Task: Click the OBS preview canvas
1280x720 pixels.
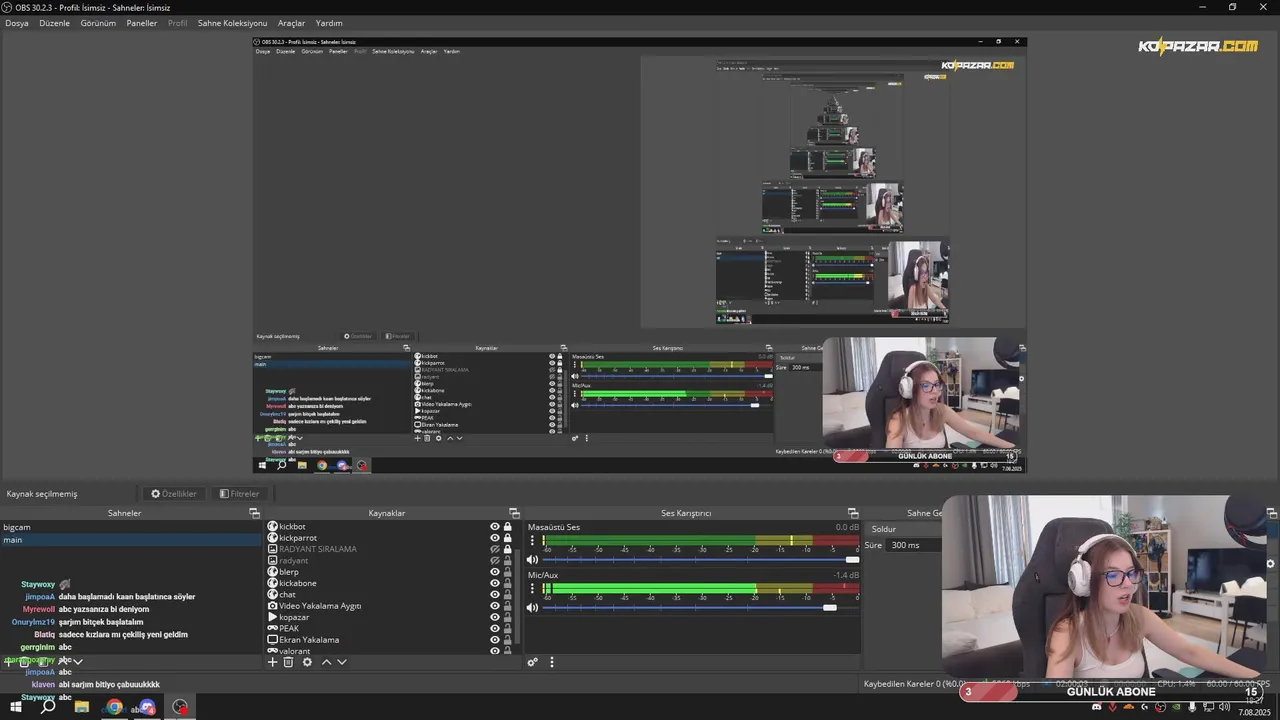Action: 639,254
